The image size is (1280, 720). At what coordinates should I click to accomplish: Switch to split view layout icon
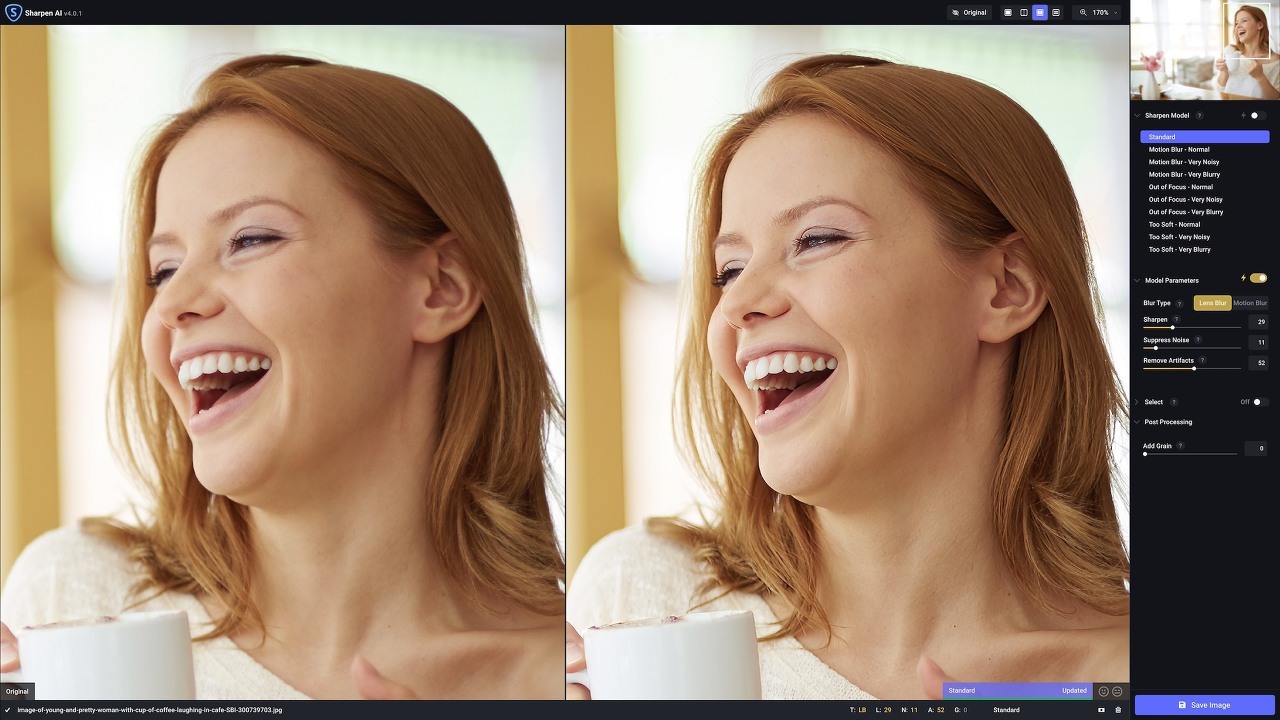[1024, 13]
